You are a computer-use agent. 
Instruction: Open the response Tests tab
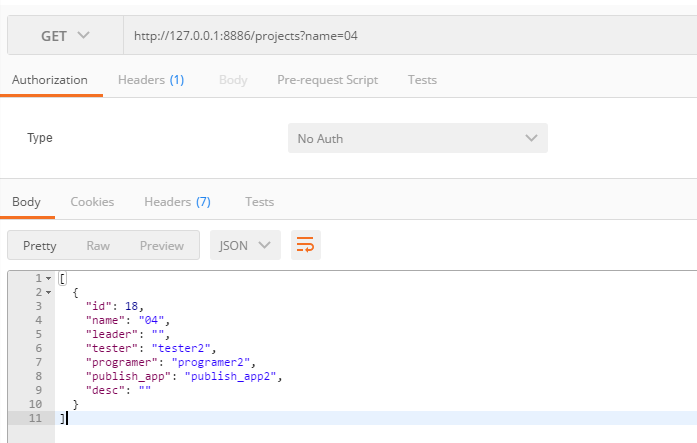pos(260,202)
